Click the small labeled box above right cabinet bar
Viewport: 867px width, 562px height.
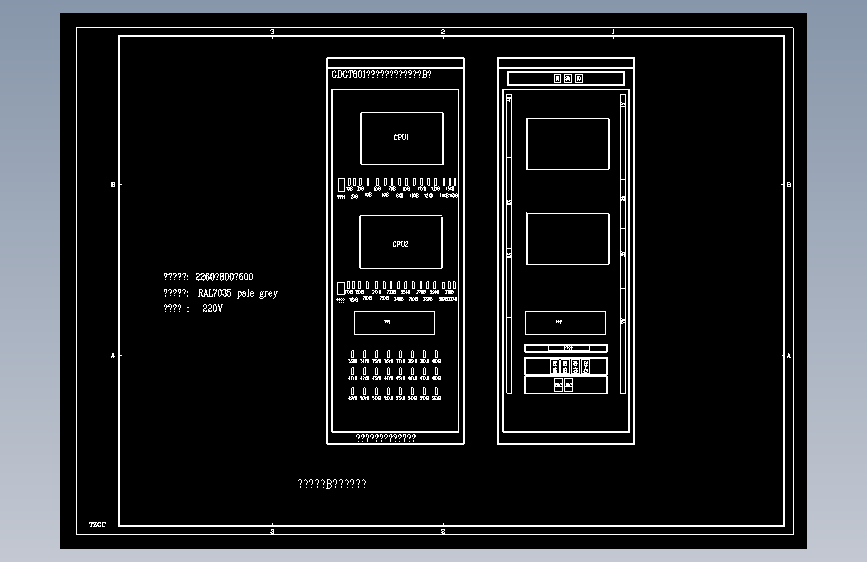click(565, 323)
